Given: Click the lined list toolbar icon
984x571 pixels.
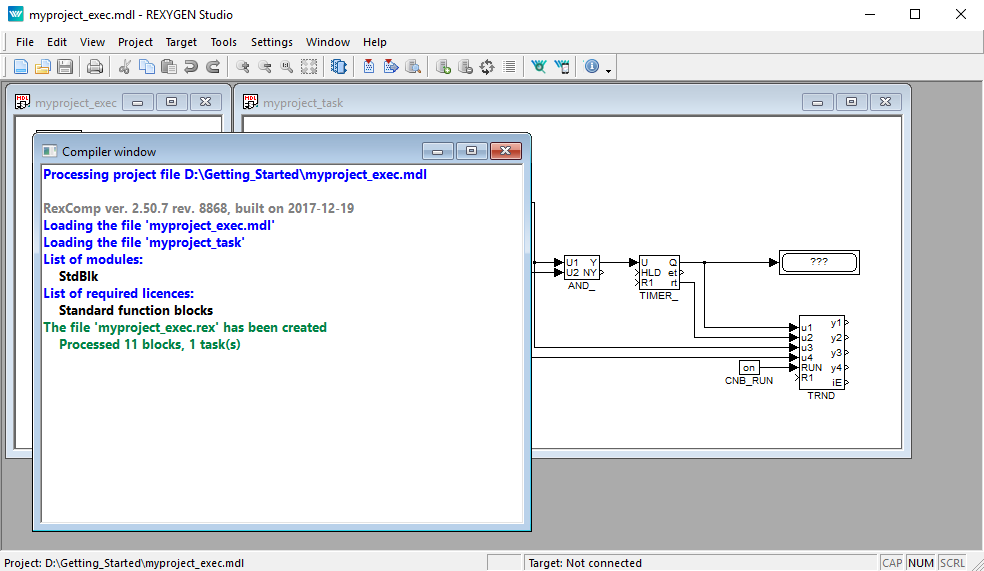Looking at the screenshot, I should coord(509,67).
